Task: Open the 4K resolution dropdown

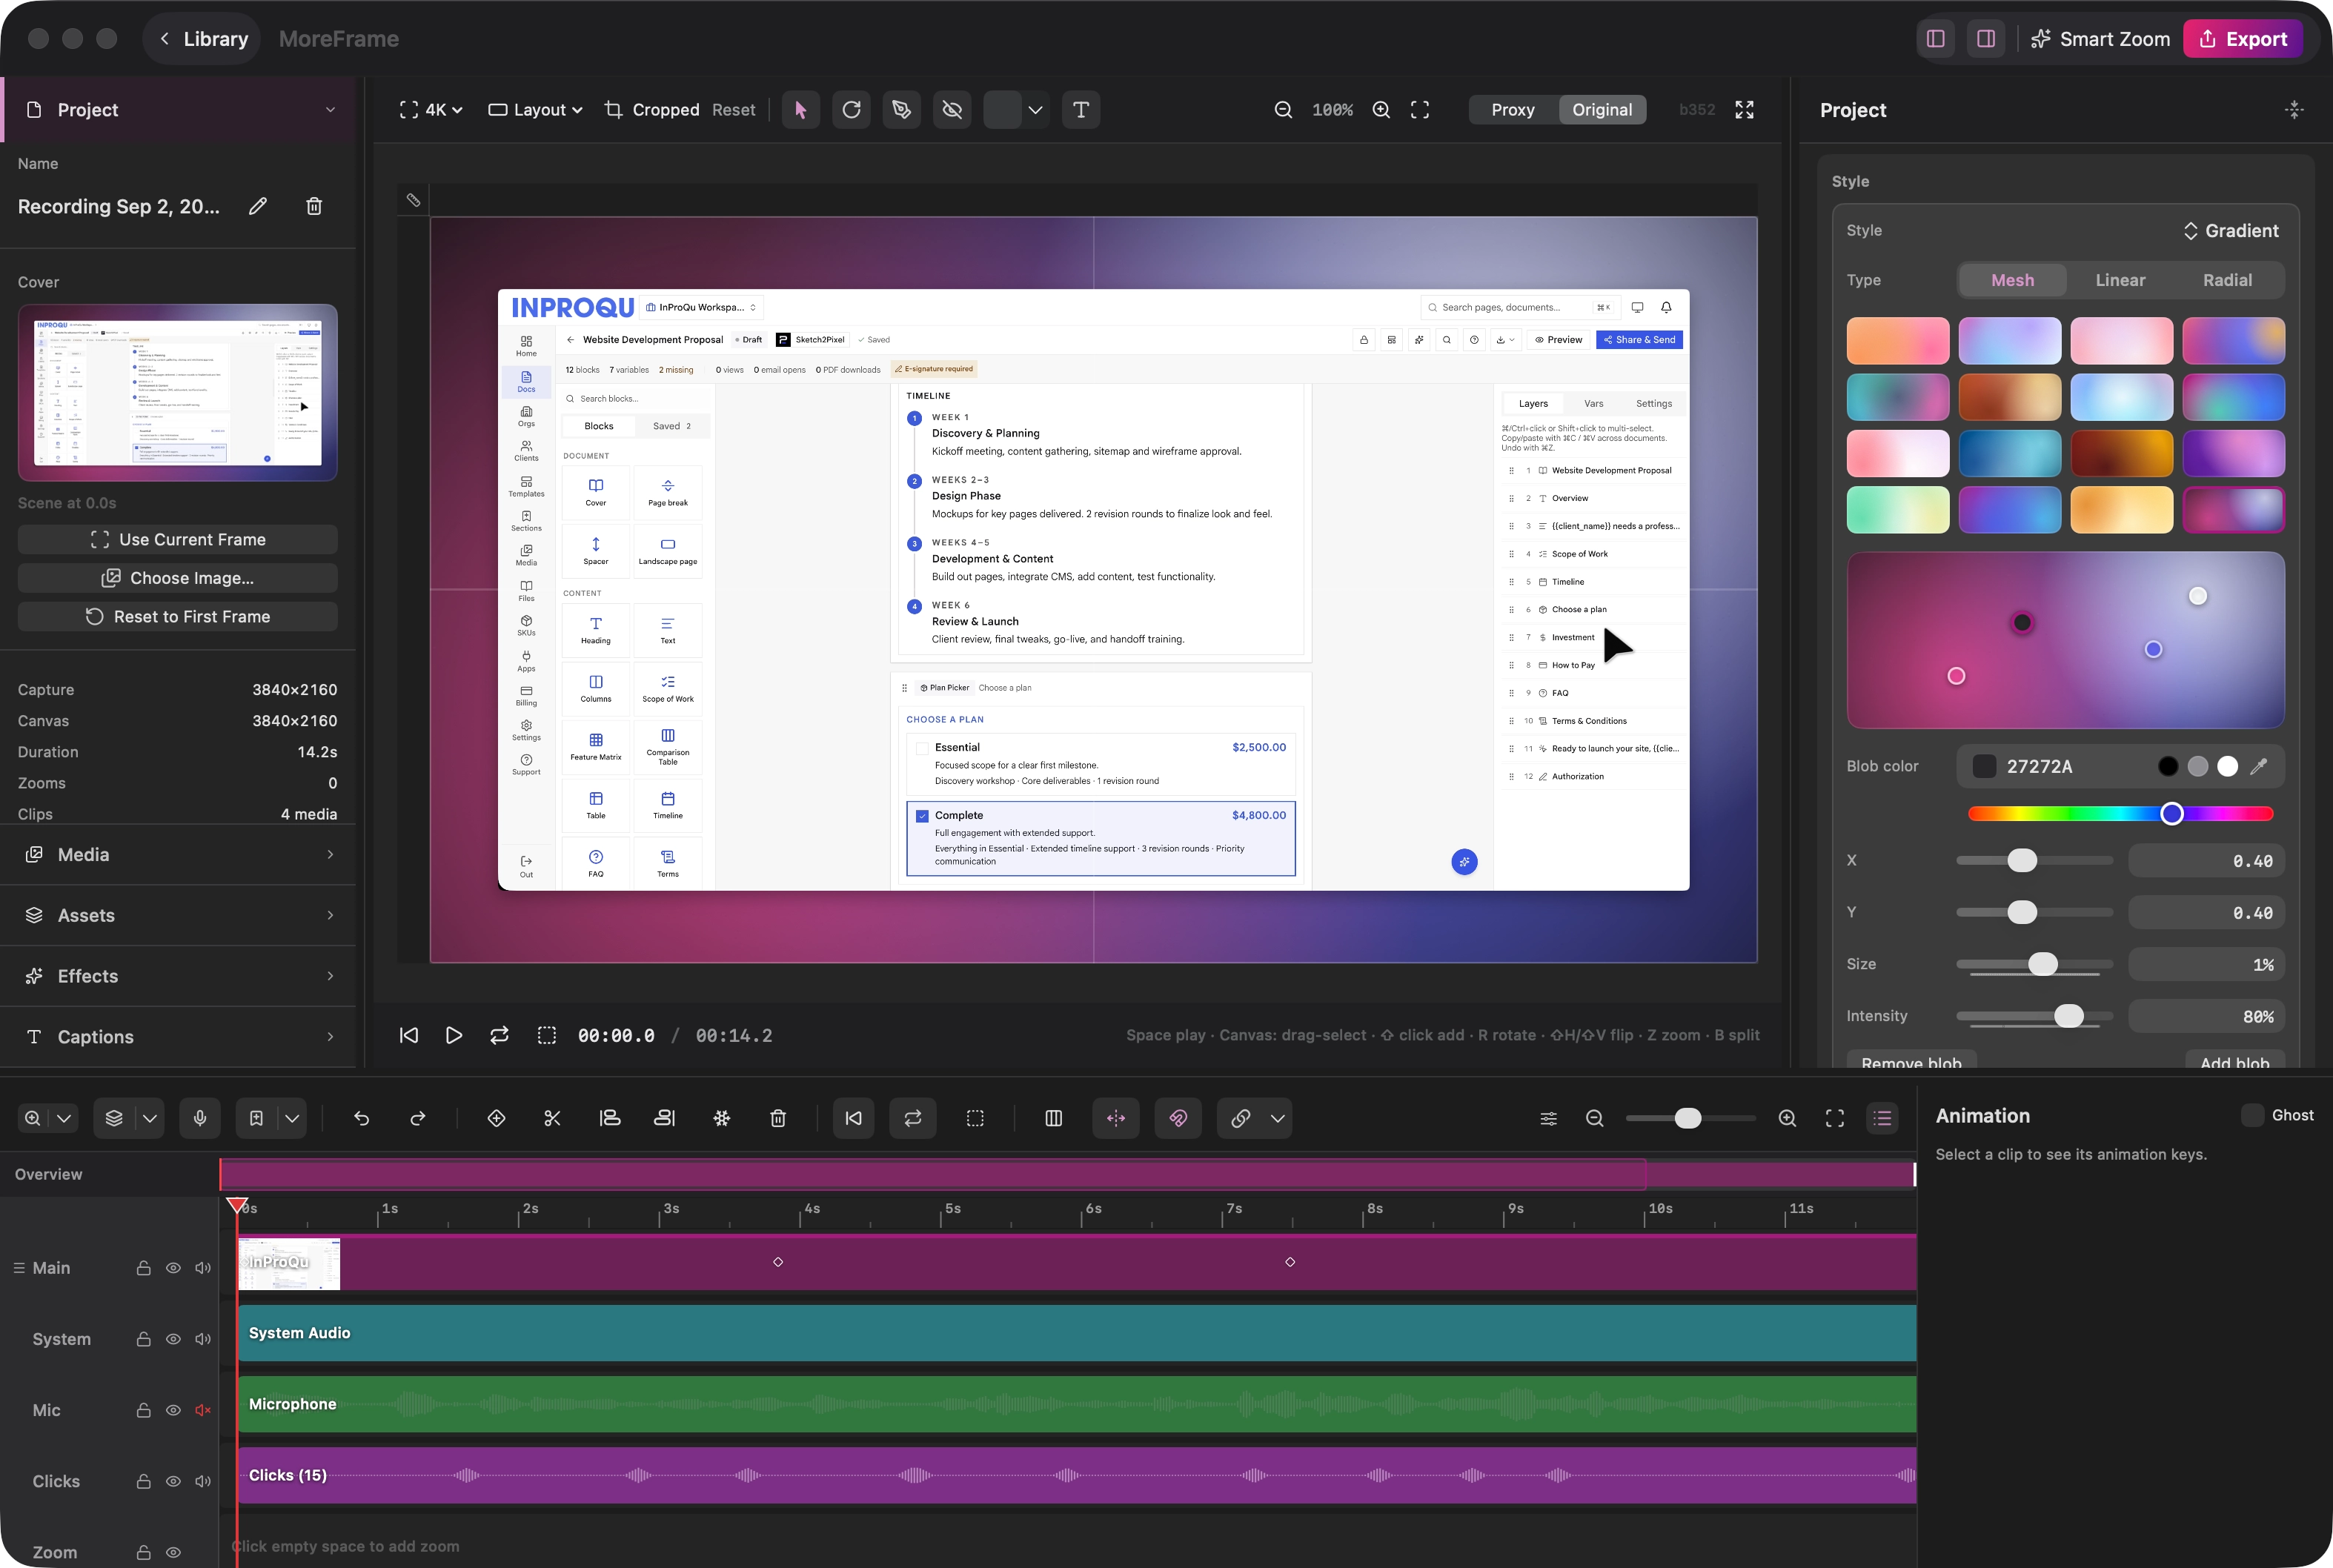Action: pos(431,110)
